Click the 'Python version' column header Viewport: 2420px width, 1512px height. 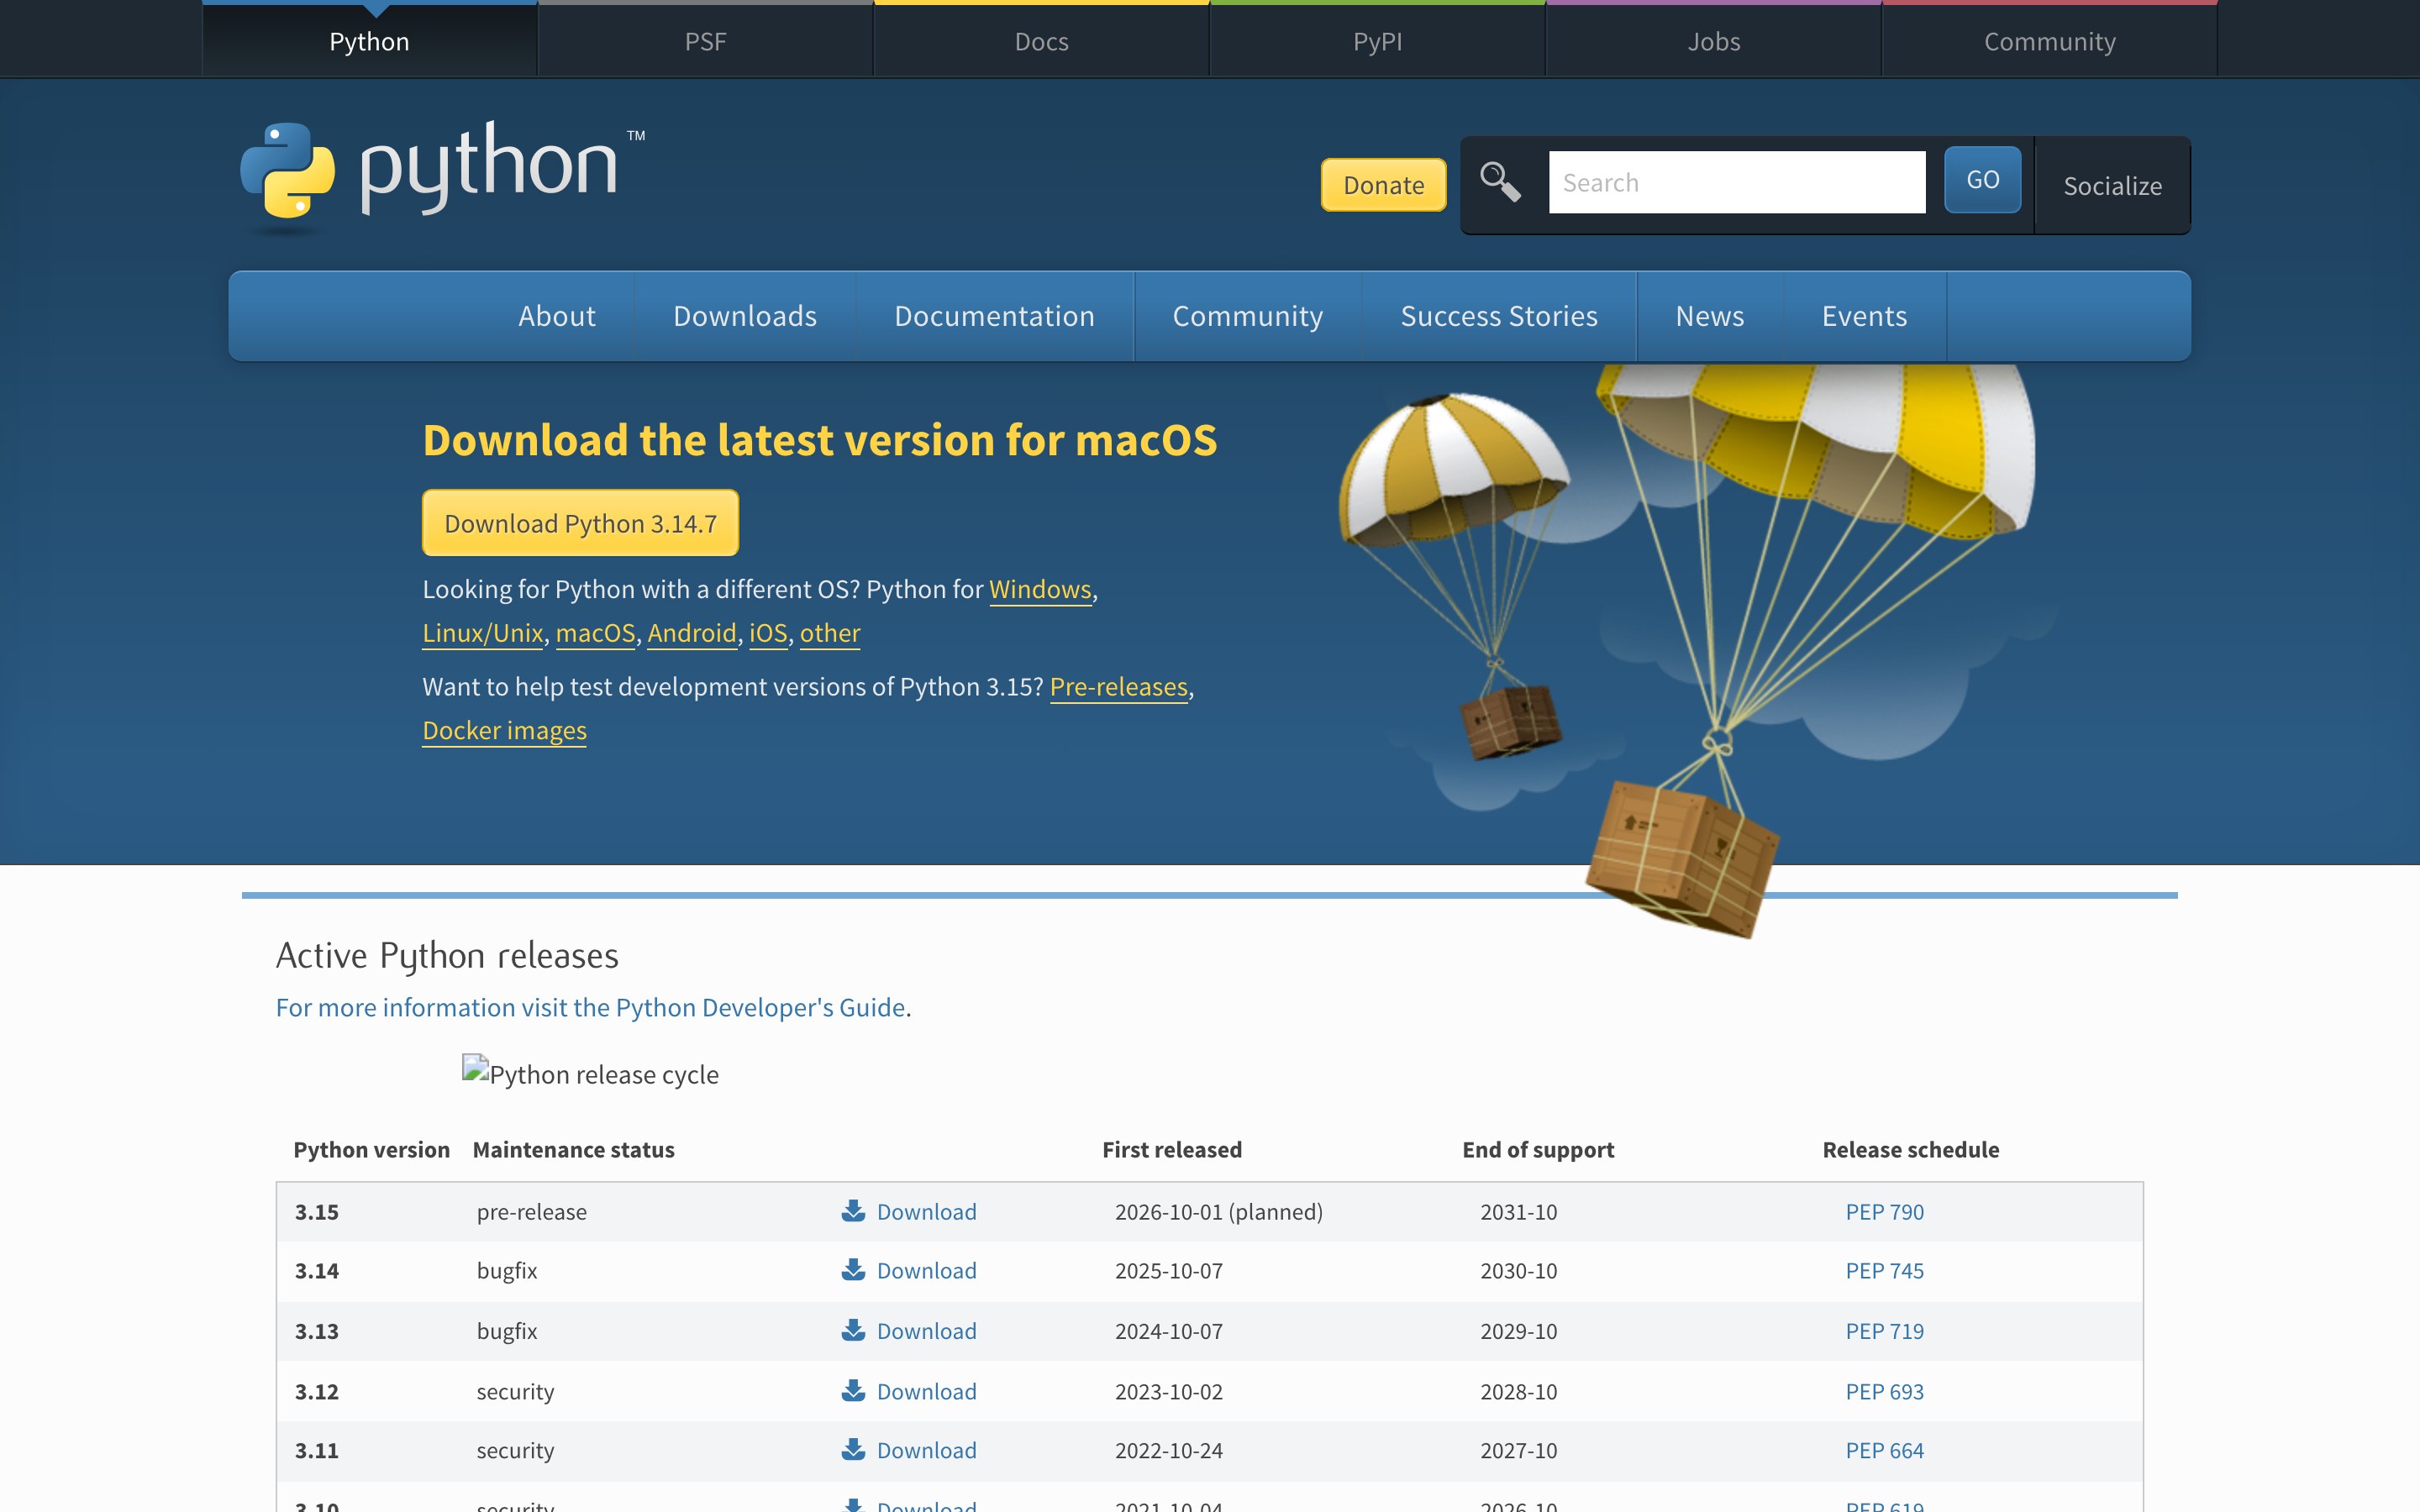[371, 1149]
